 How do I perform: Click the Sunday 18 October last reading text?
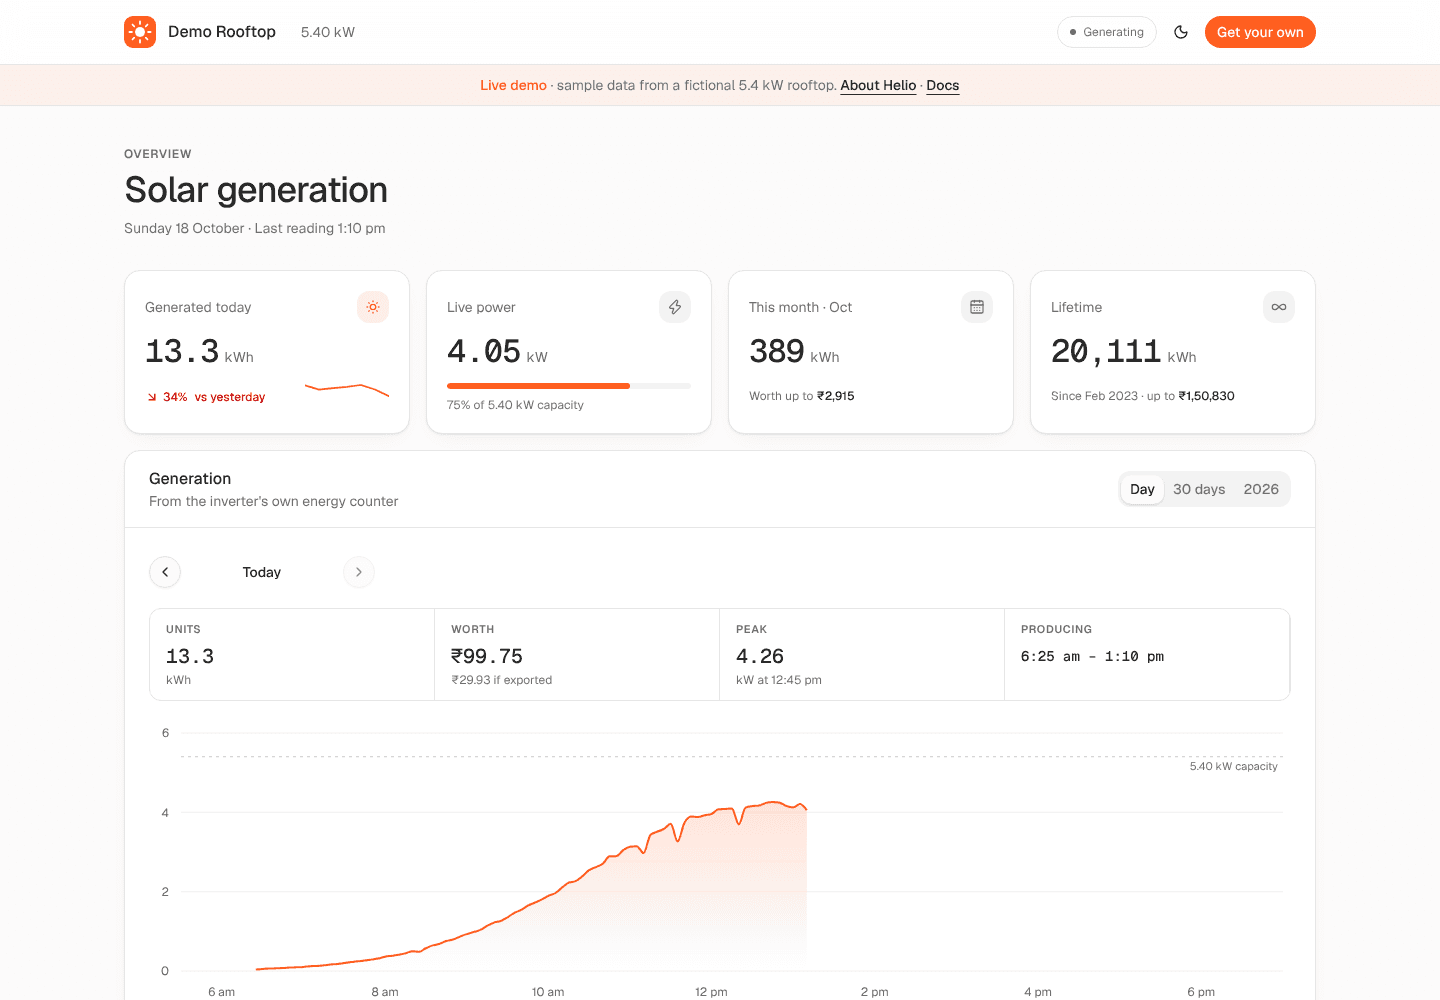pyautogui.click(x=255, y=228)
